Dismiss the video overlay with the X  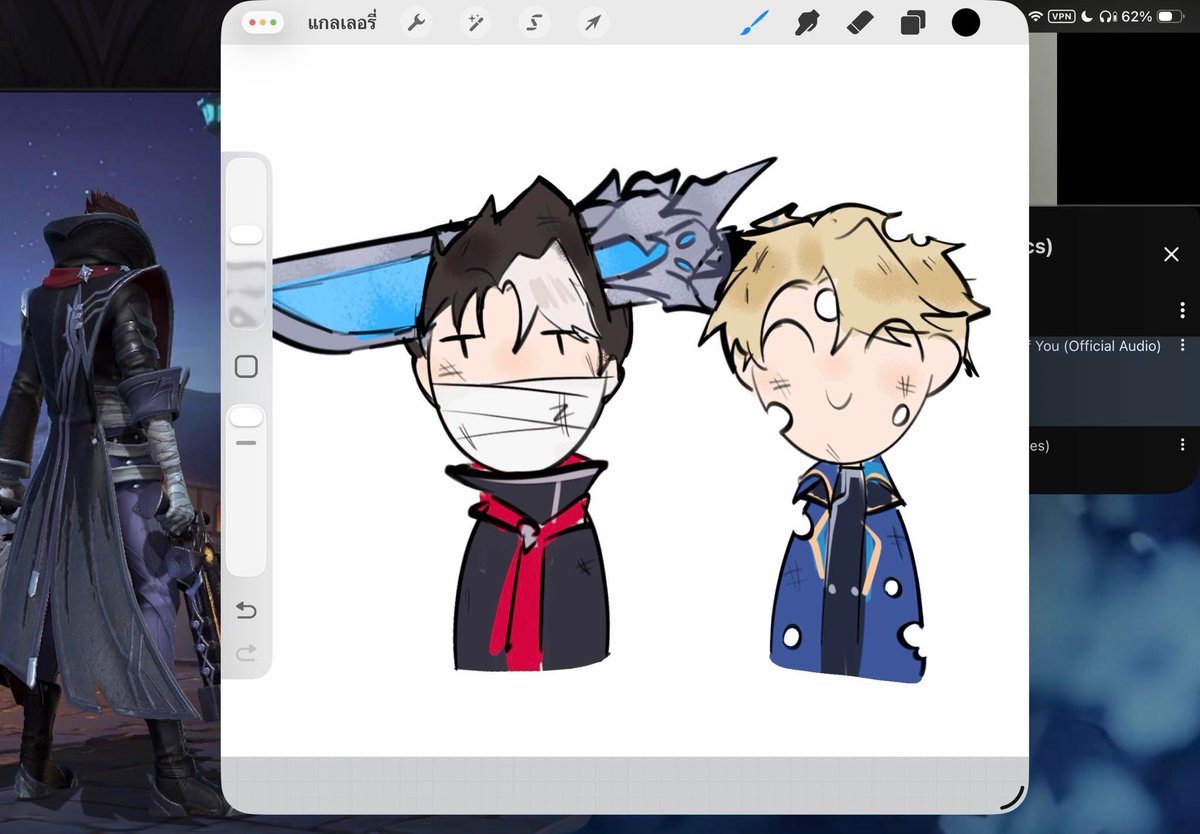[x=1171, y=254]
